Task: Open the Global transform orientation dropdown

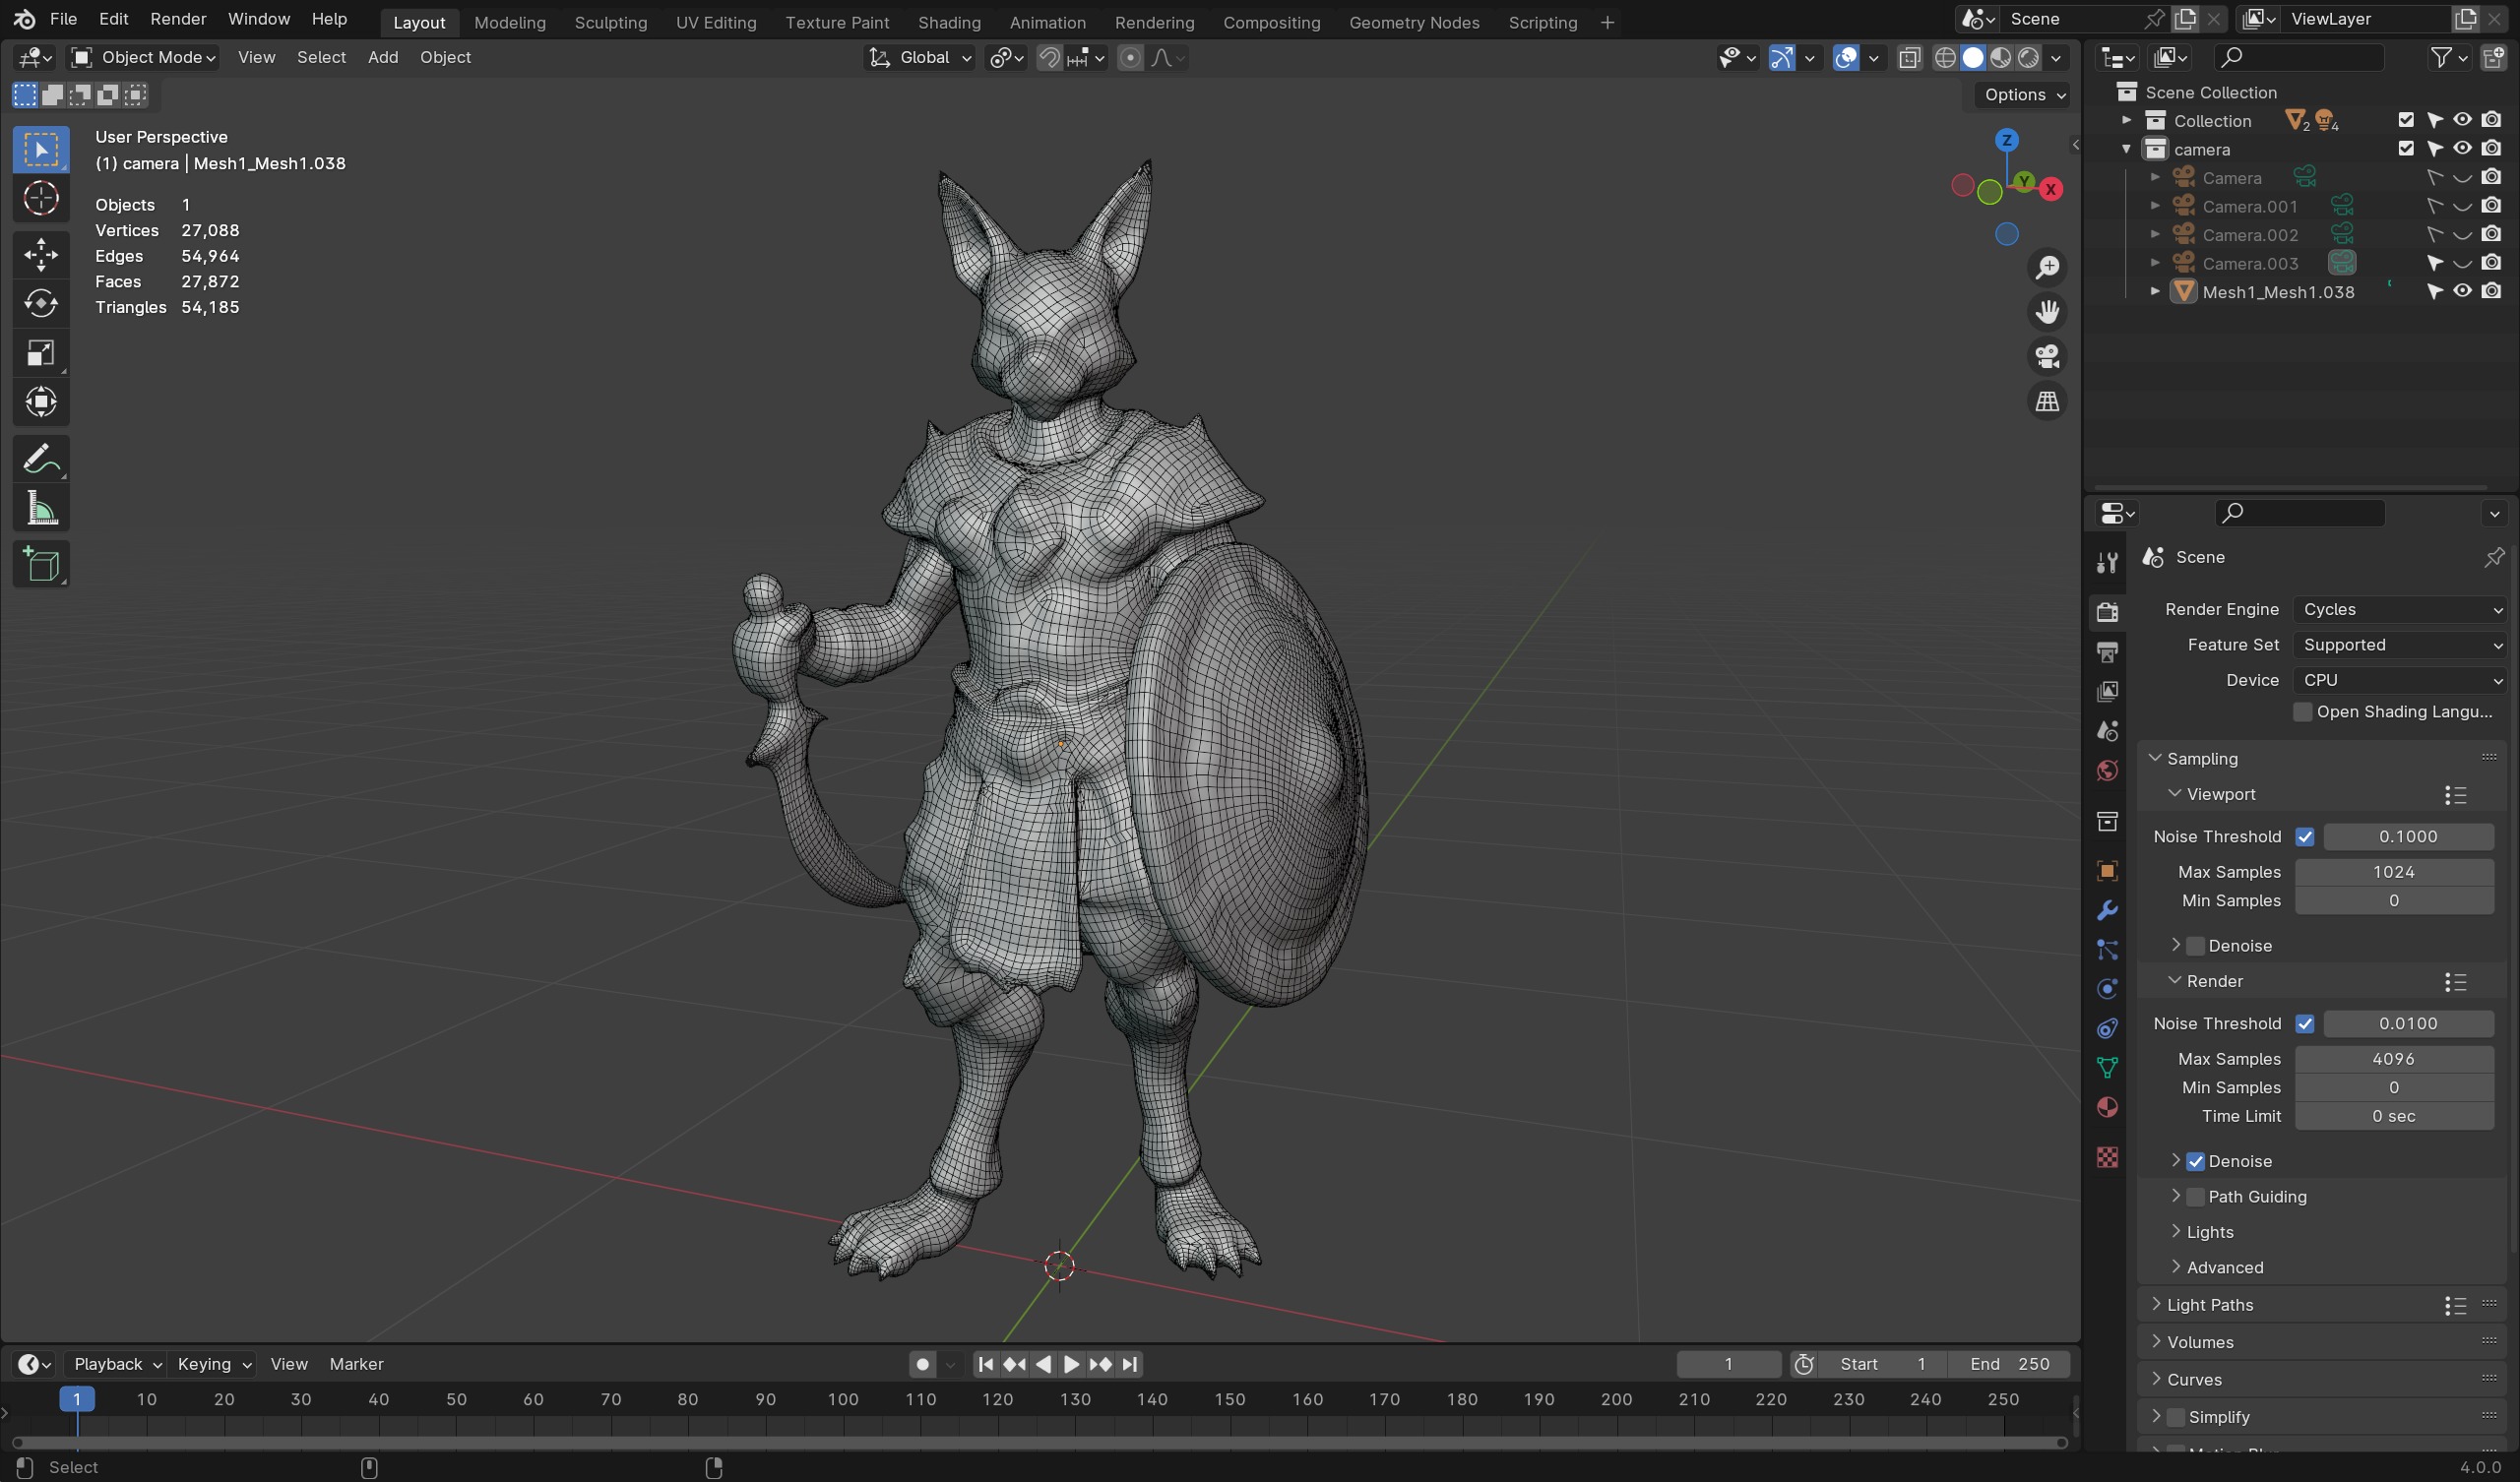Action: click(919, 58)
